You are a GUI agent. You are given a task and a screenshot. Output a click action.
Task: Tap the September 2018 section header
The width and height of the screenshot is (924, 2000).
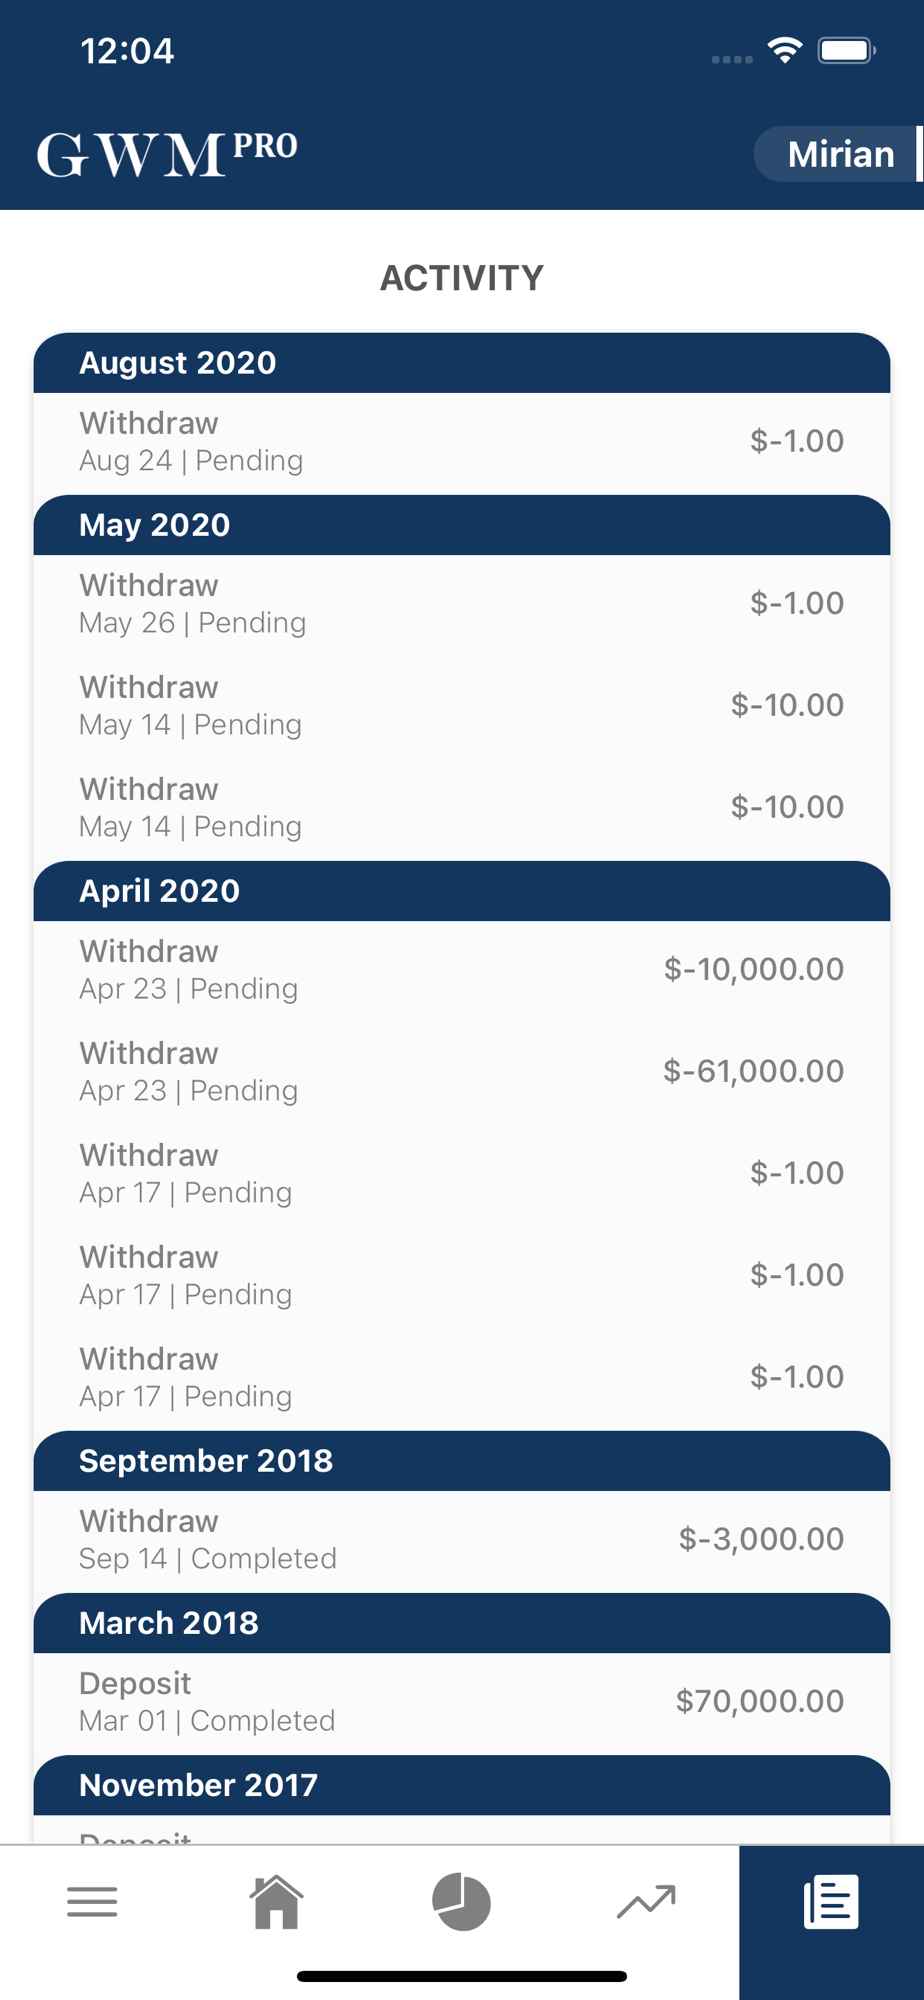click(461, 1461)
